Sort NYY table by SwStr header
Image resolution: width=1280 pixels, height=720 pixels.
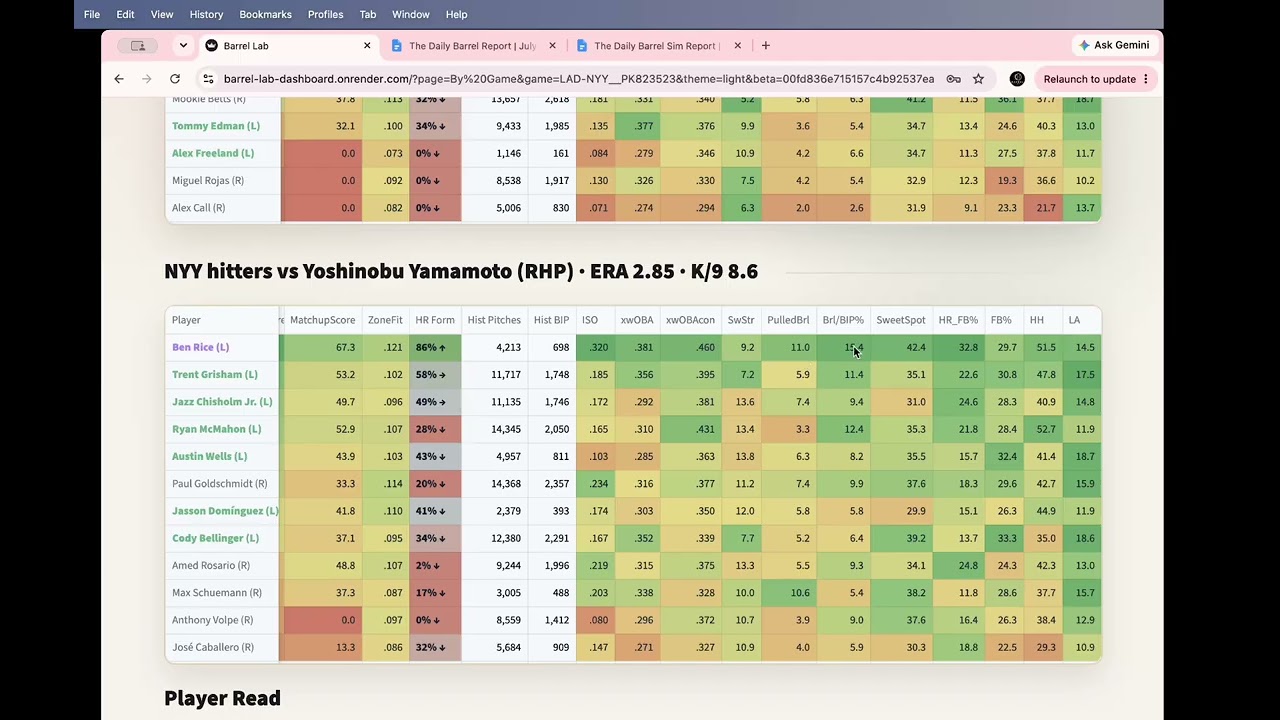(x=741, y=320)
